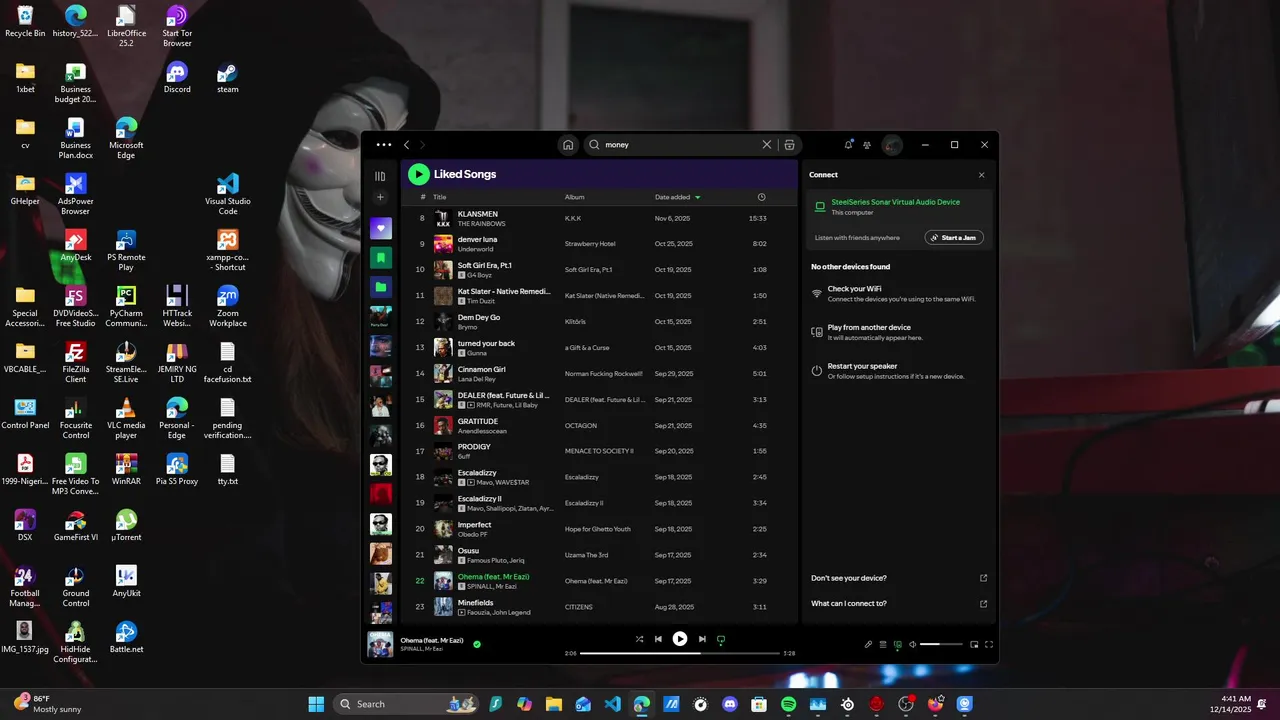Open the Underworld artist link
The height and width of the screenshot is (720, 1280).
[x=476, y=249]
